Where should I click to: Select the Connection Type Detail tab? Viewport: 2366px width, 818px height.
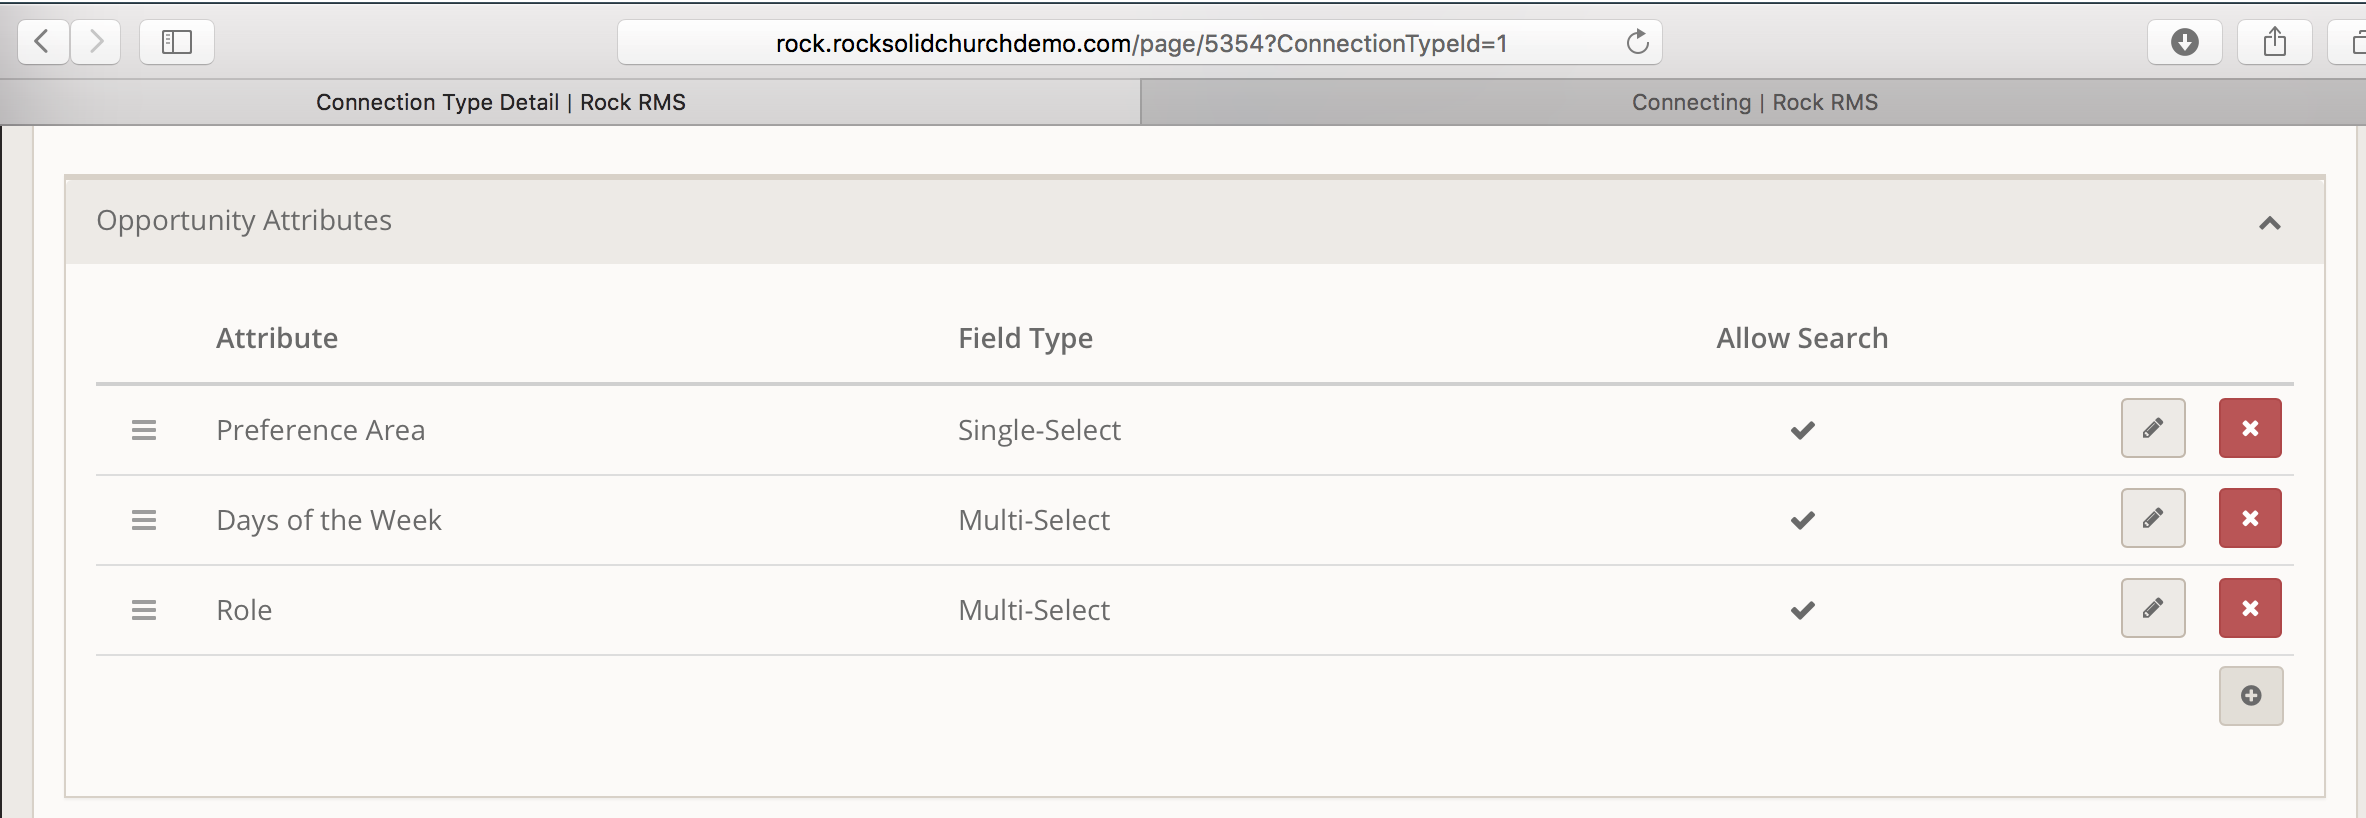pyautogui.click(x=500, y=102)
